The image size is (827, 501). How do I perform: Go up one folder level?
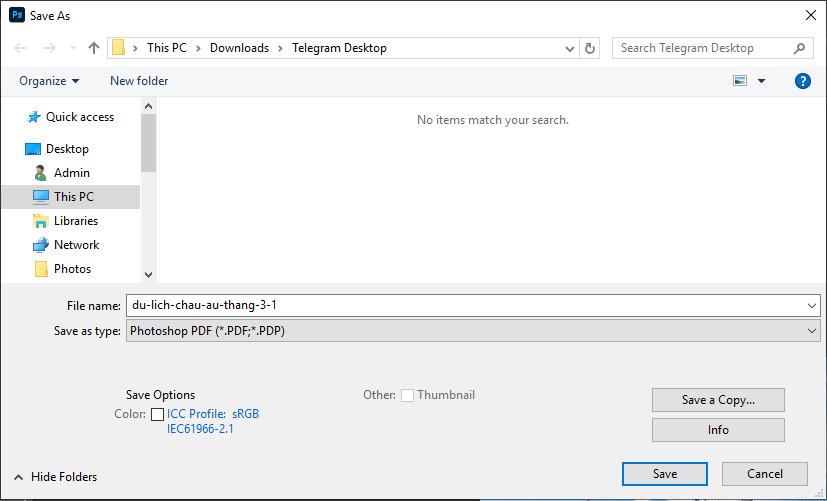coord(94,48)
